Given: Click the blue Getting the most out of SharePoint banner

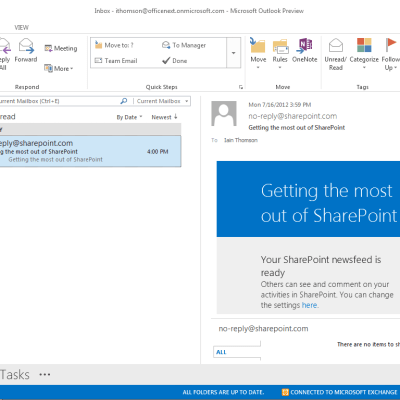Looking at the screenshot, I should coord(308,199).
